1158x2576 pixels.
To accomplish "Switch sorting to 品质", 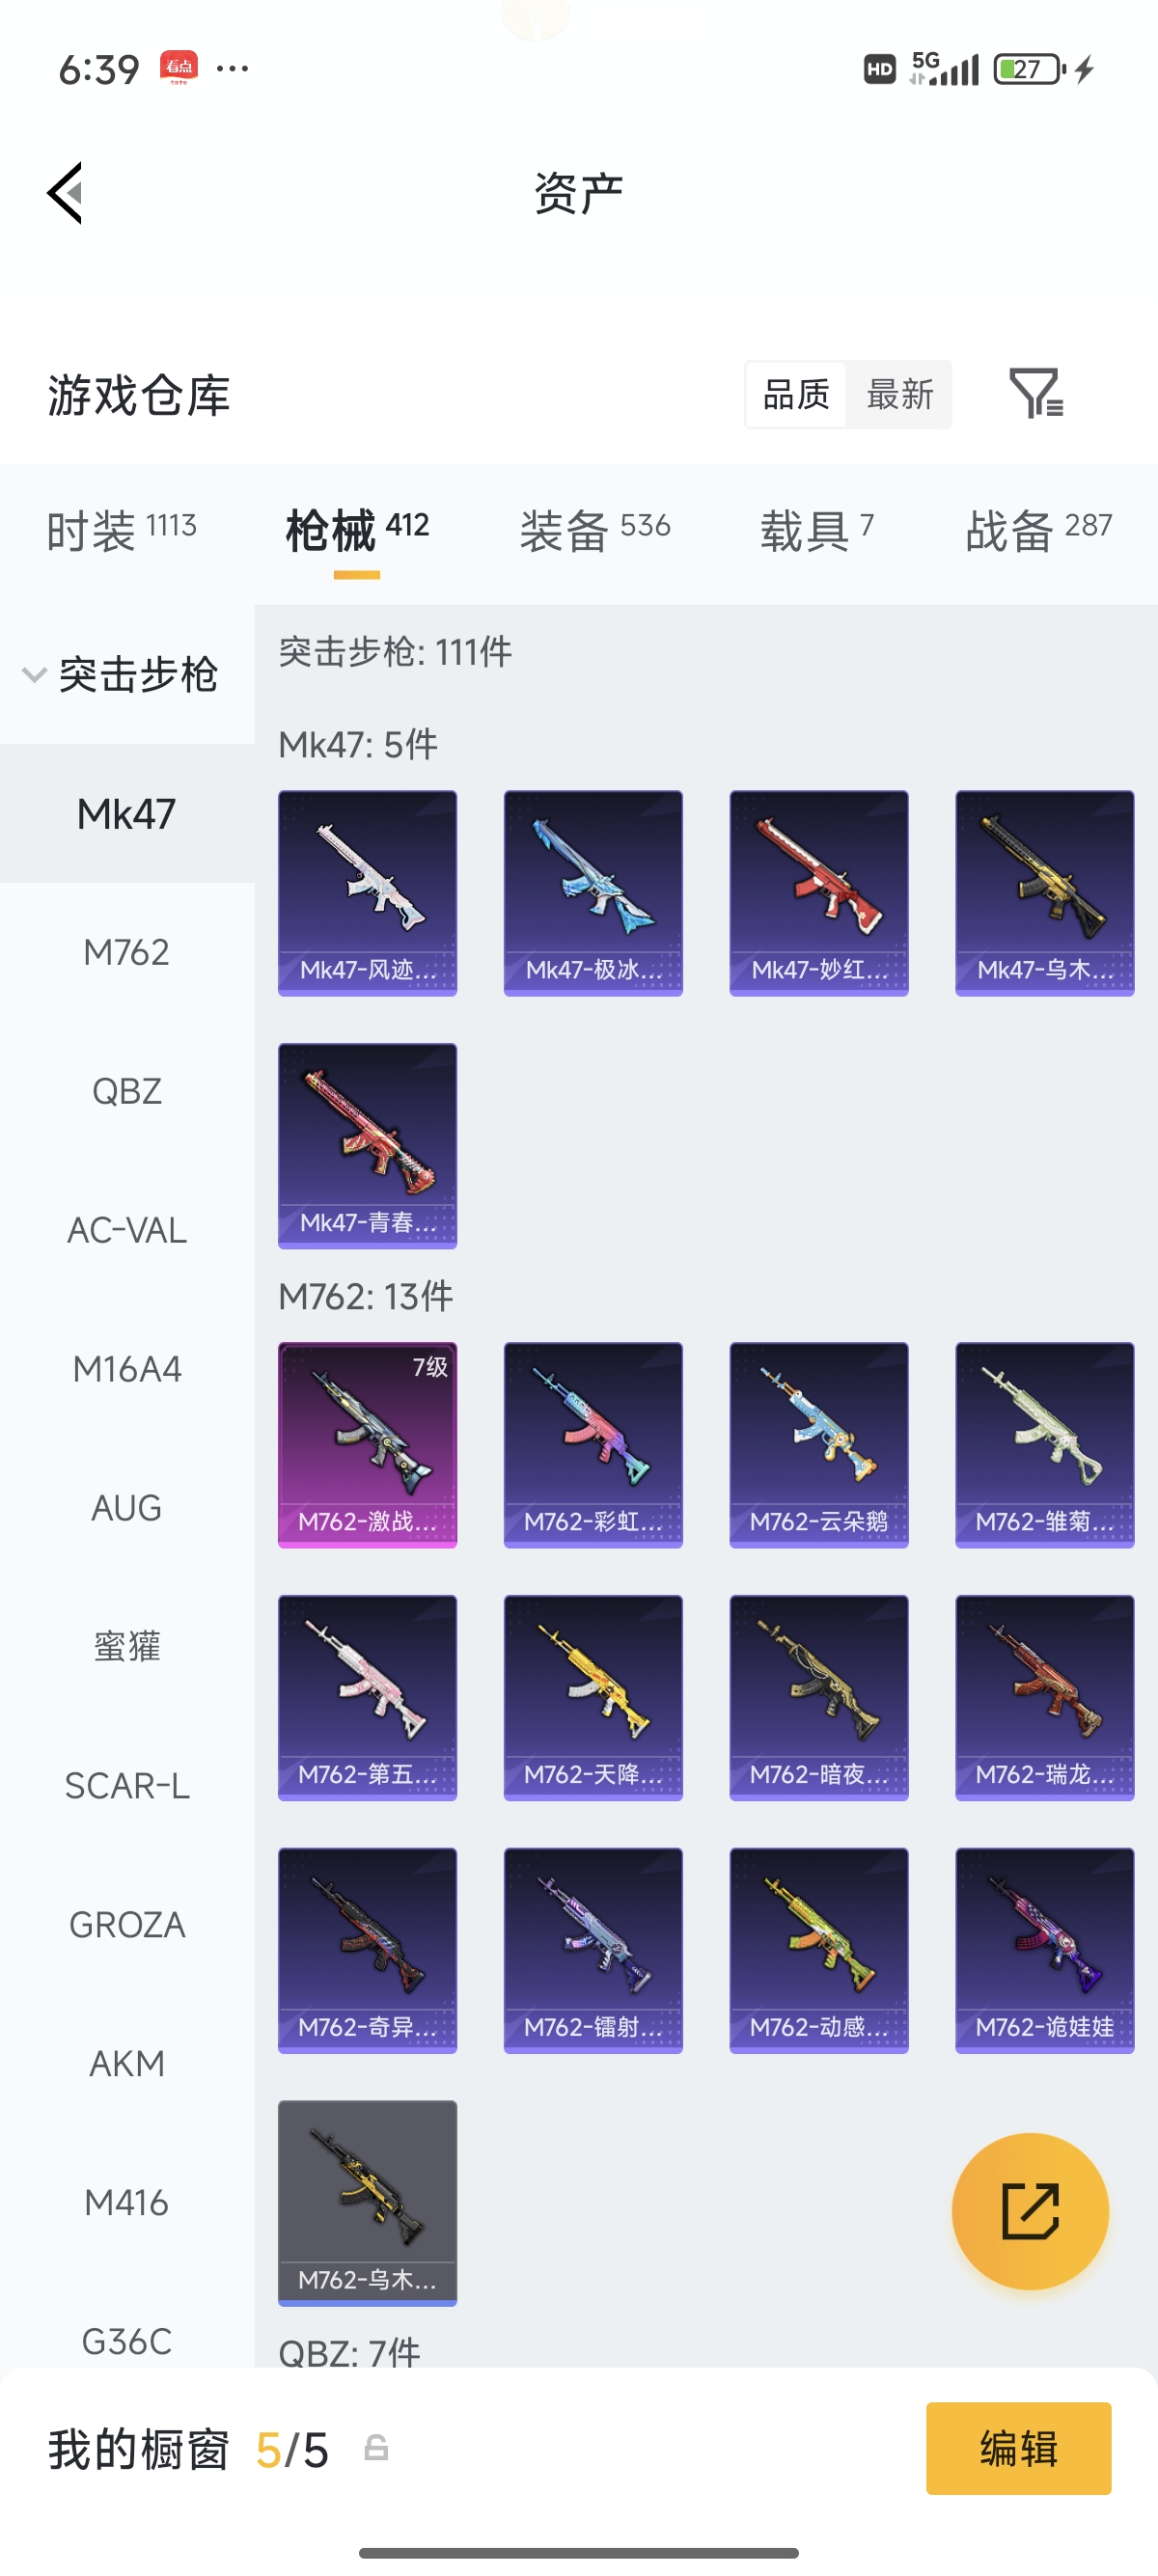I will [x=796, y=394].
